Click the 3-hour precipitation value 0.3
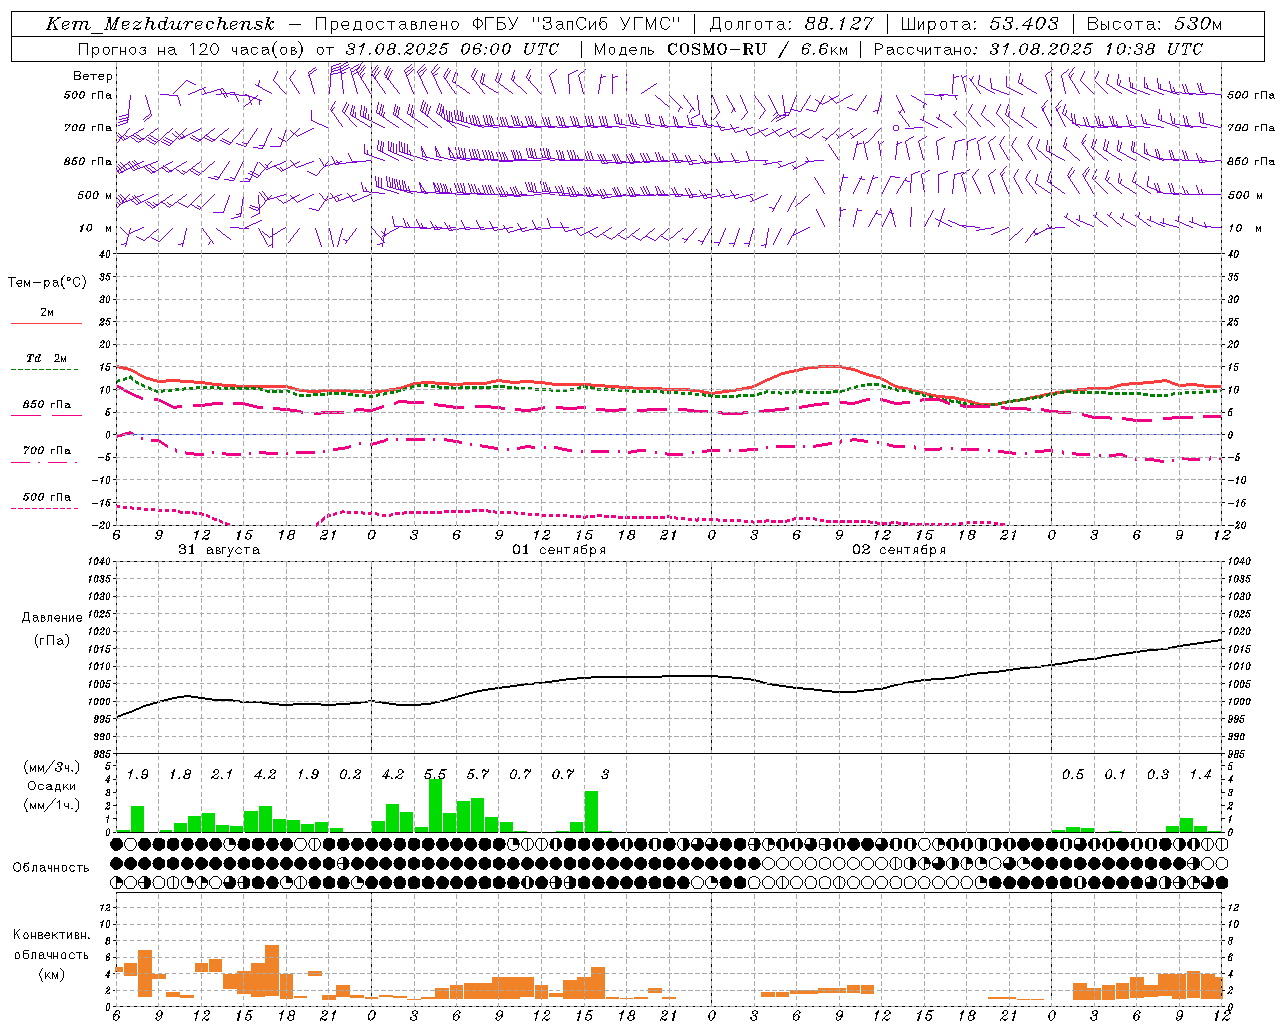The height and width of the screenshot is (1024, 1280). coord(1158,775)
